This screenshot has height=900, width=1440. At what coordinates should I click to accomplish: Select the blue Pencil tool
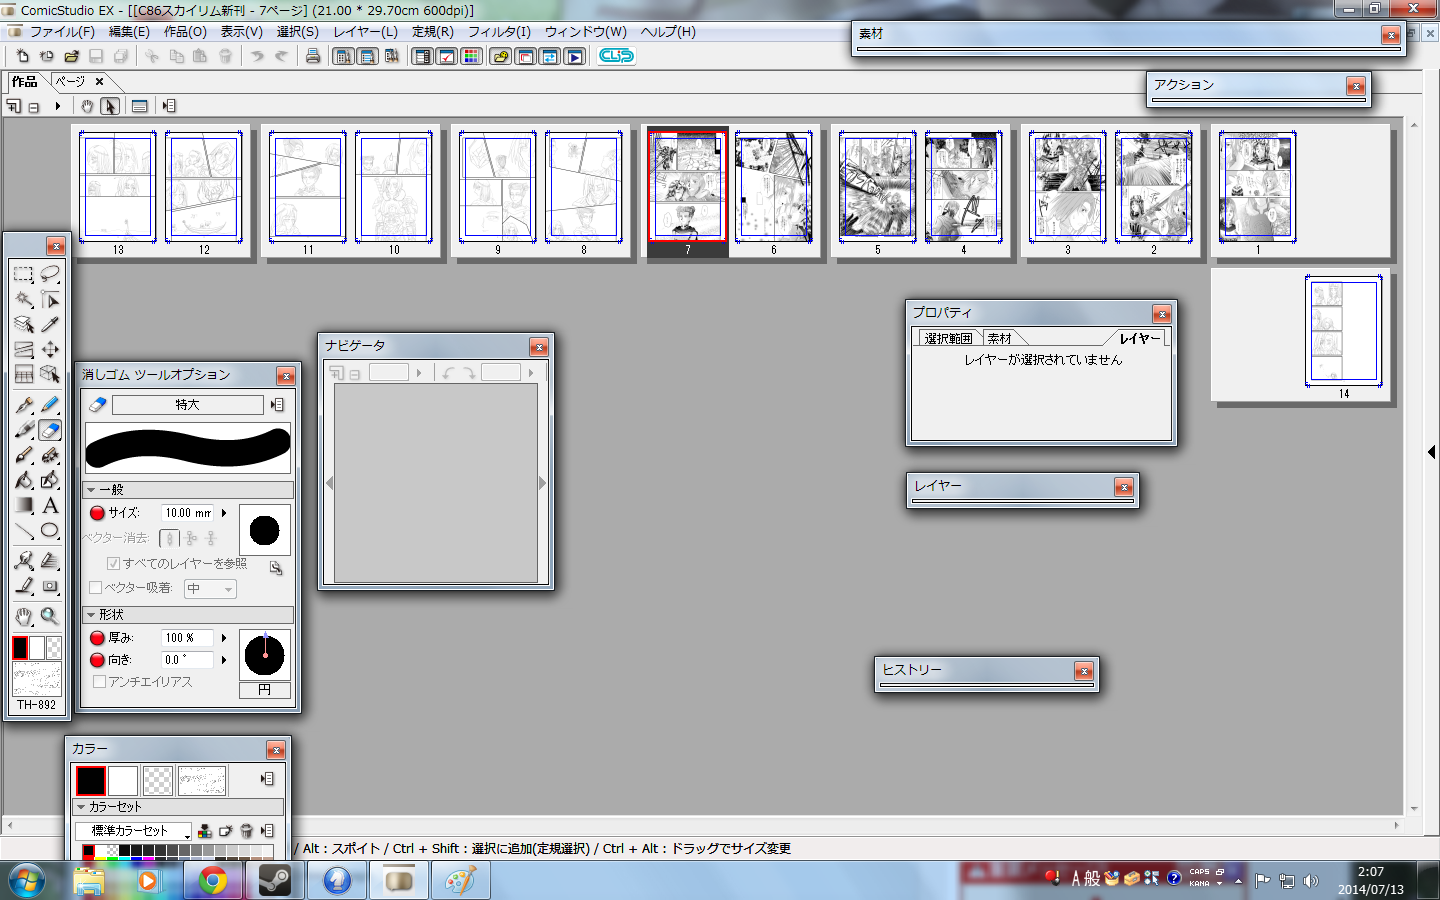(50, 405)
